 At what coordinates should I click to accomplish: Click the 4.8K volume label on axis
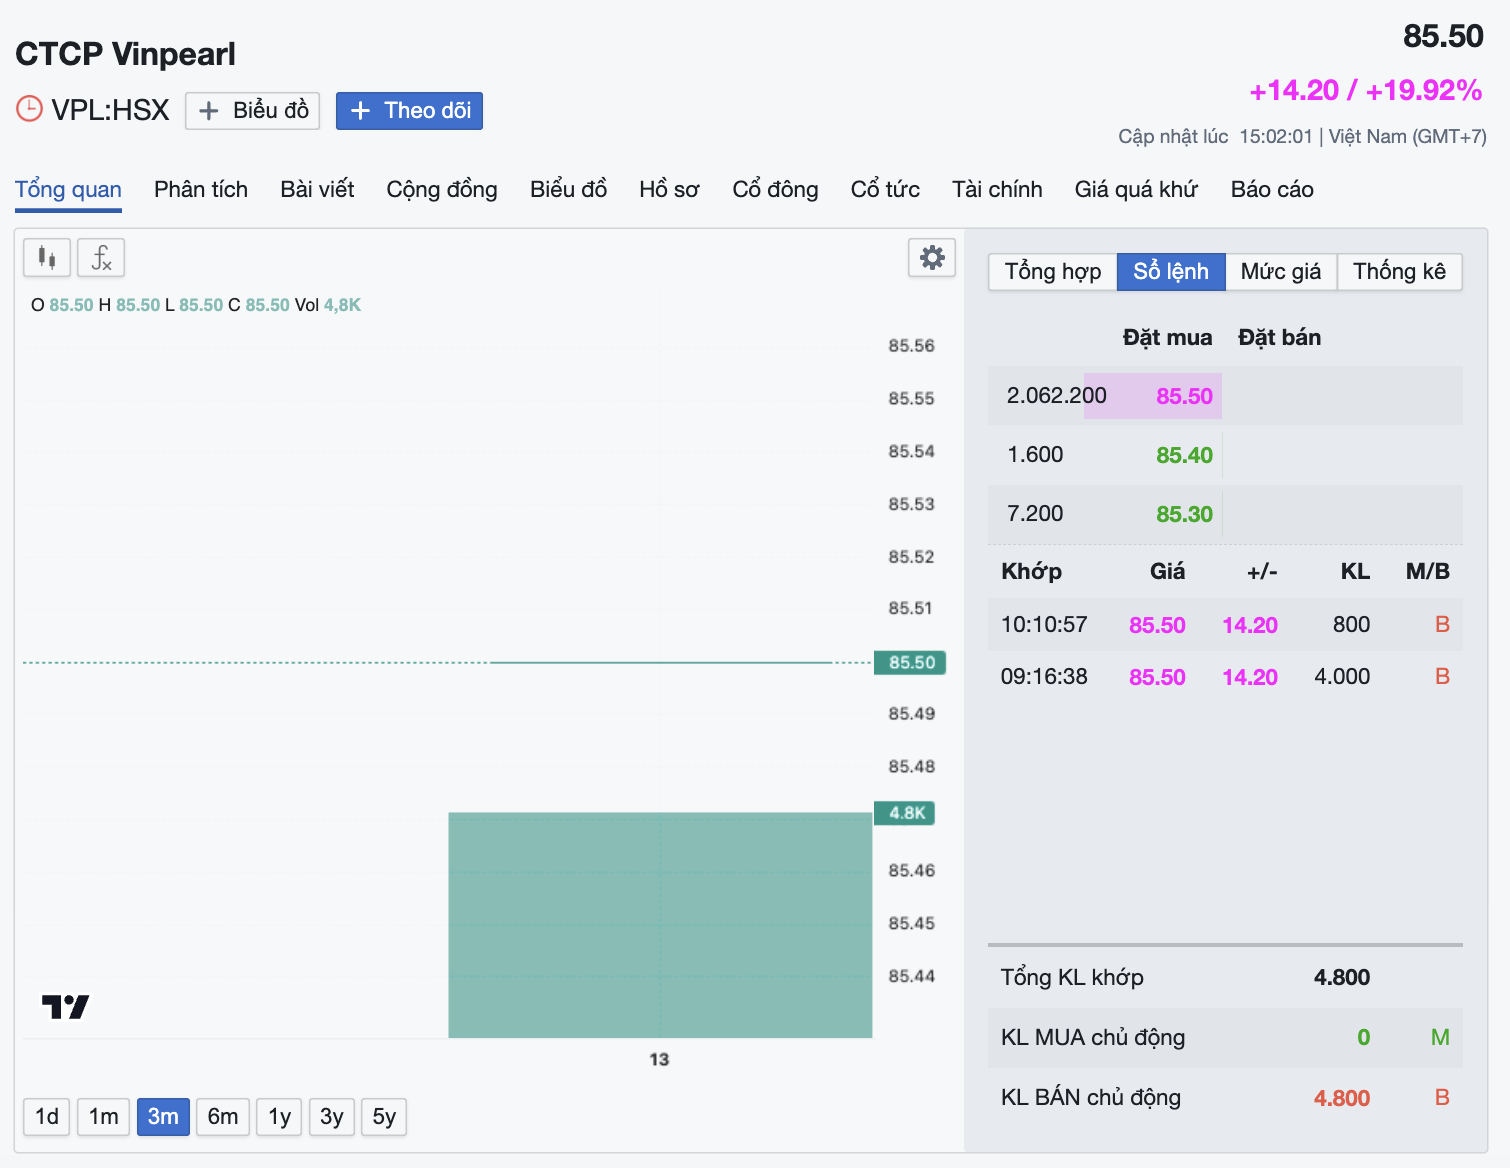(905, 813)
